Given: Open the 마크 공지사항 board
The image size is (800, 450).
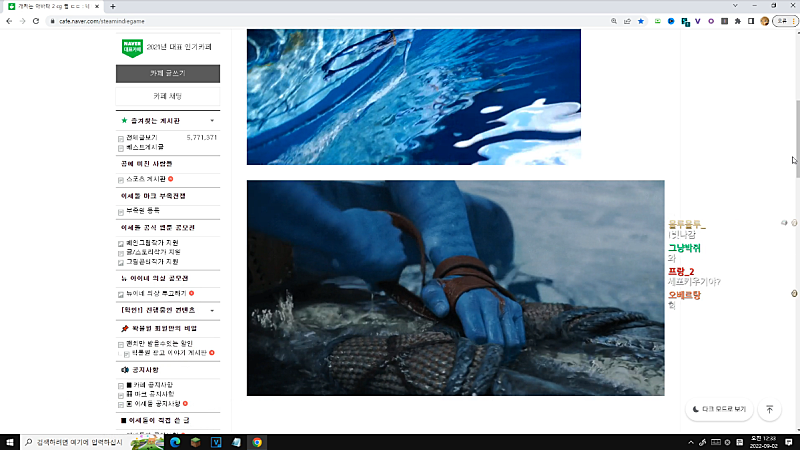Looking at the screenshot, I should pos(150,394).
